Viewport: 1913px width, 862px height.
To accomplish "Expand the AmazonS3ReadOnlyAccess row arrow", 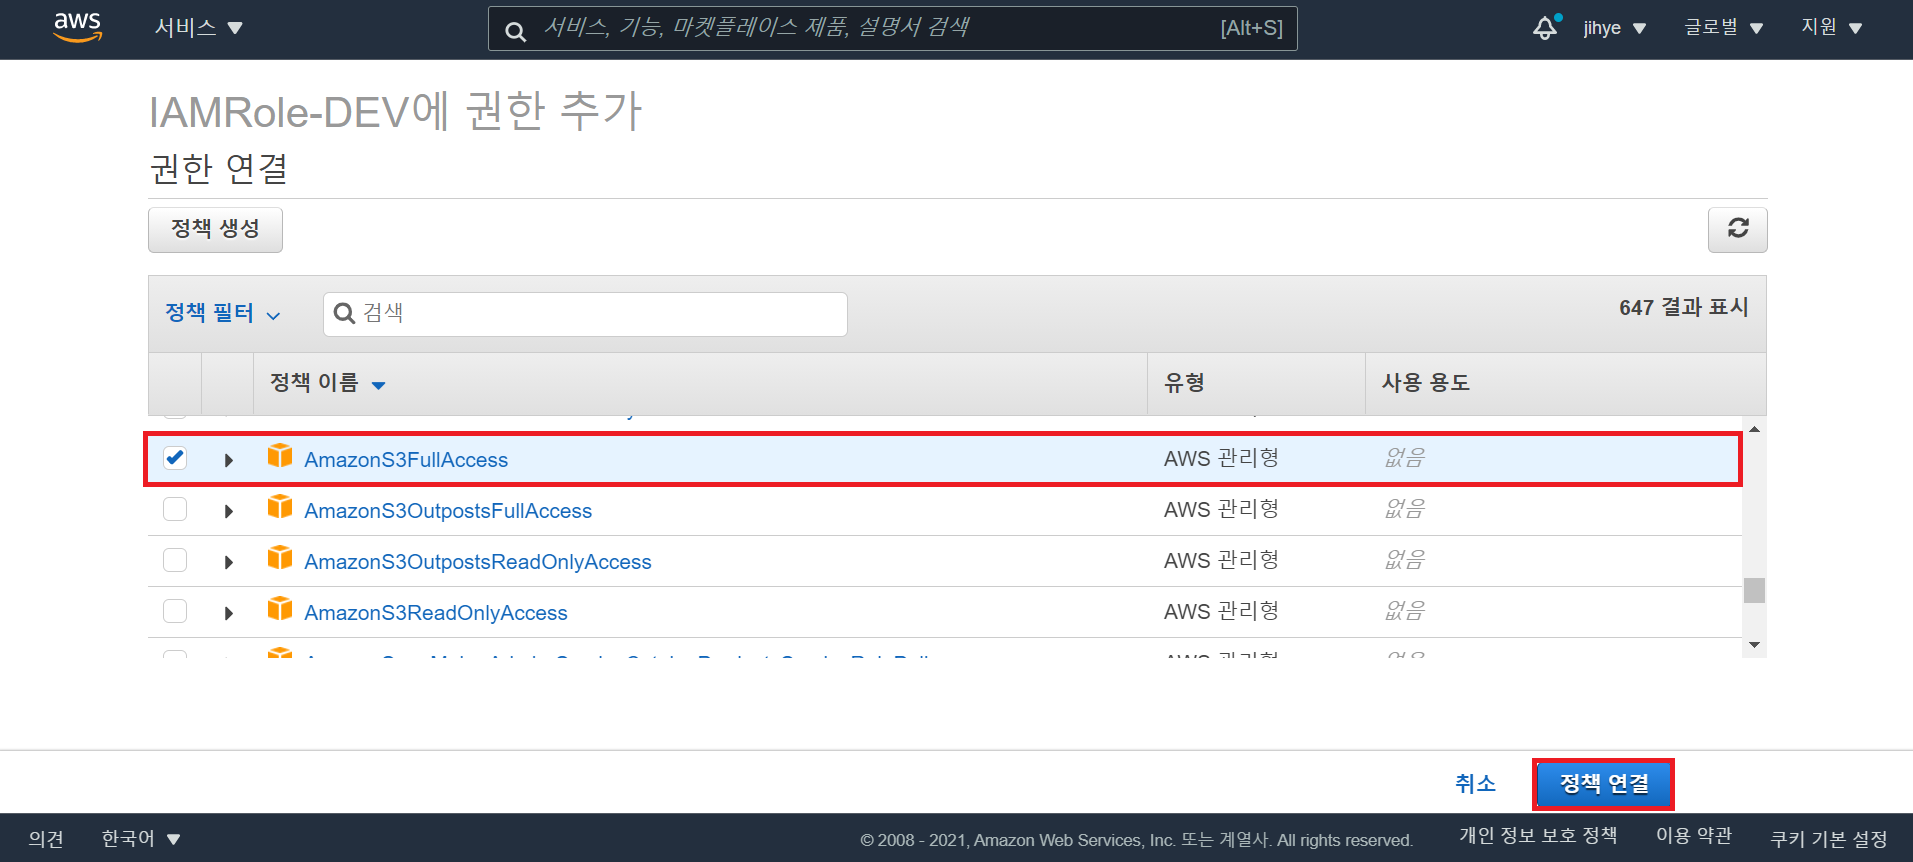I will [x=229, y=613].
